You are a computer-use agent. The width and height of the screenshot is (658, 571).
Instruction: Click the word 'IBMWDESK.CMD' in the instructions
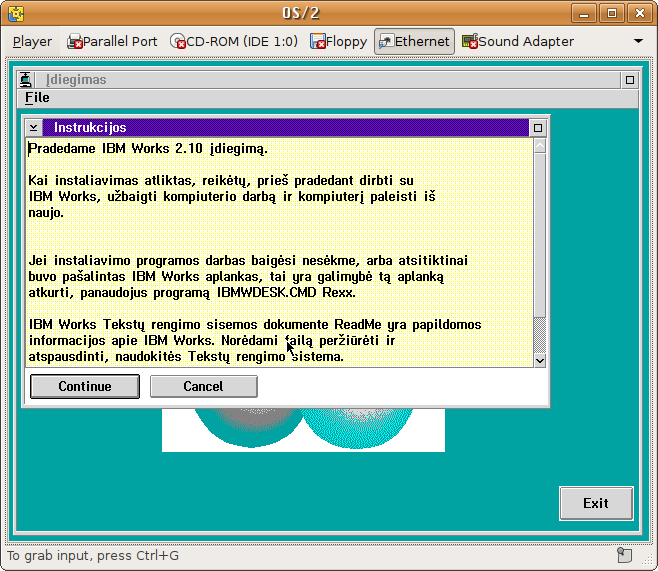pos(266,292)
